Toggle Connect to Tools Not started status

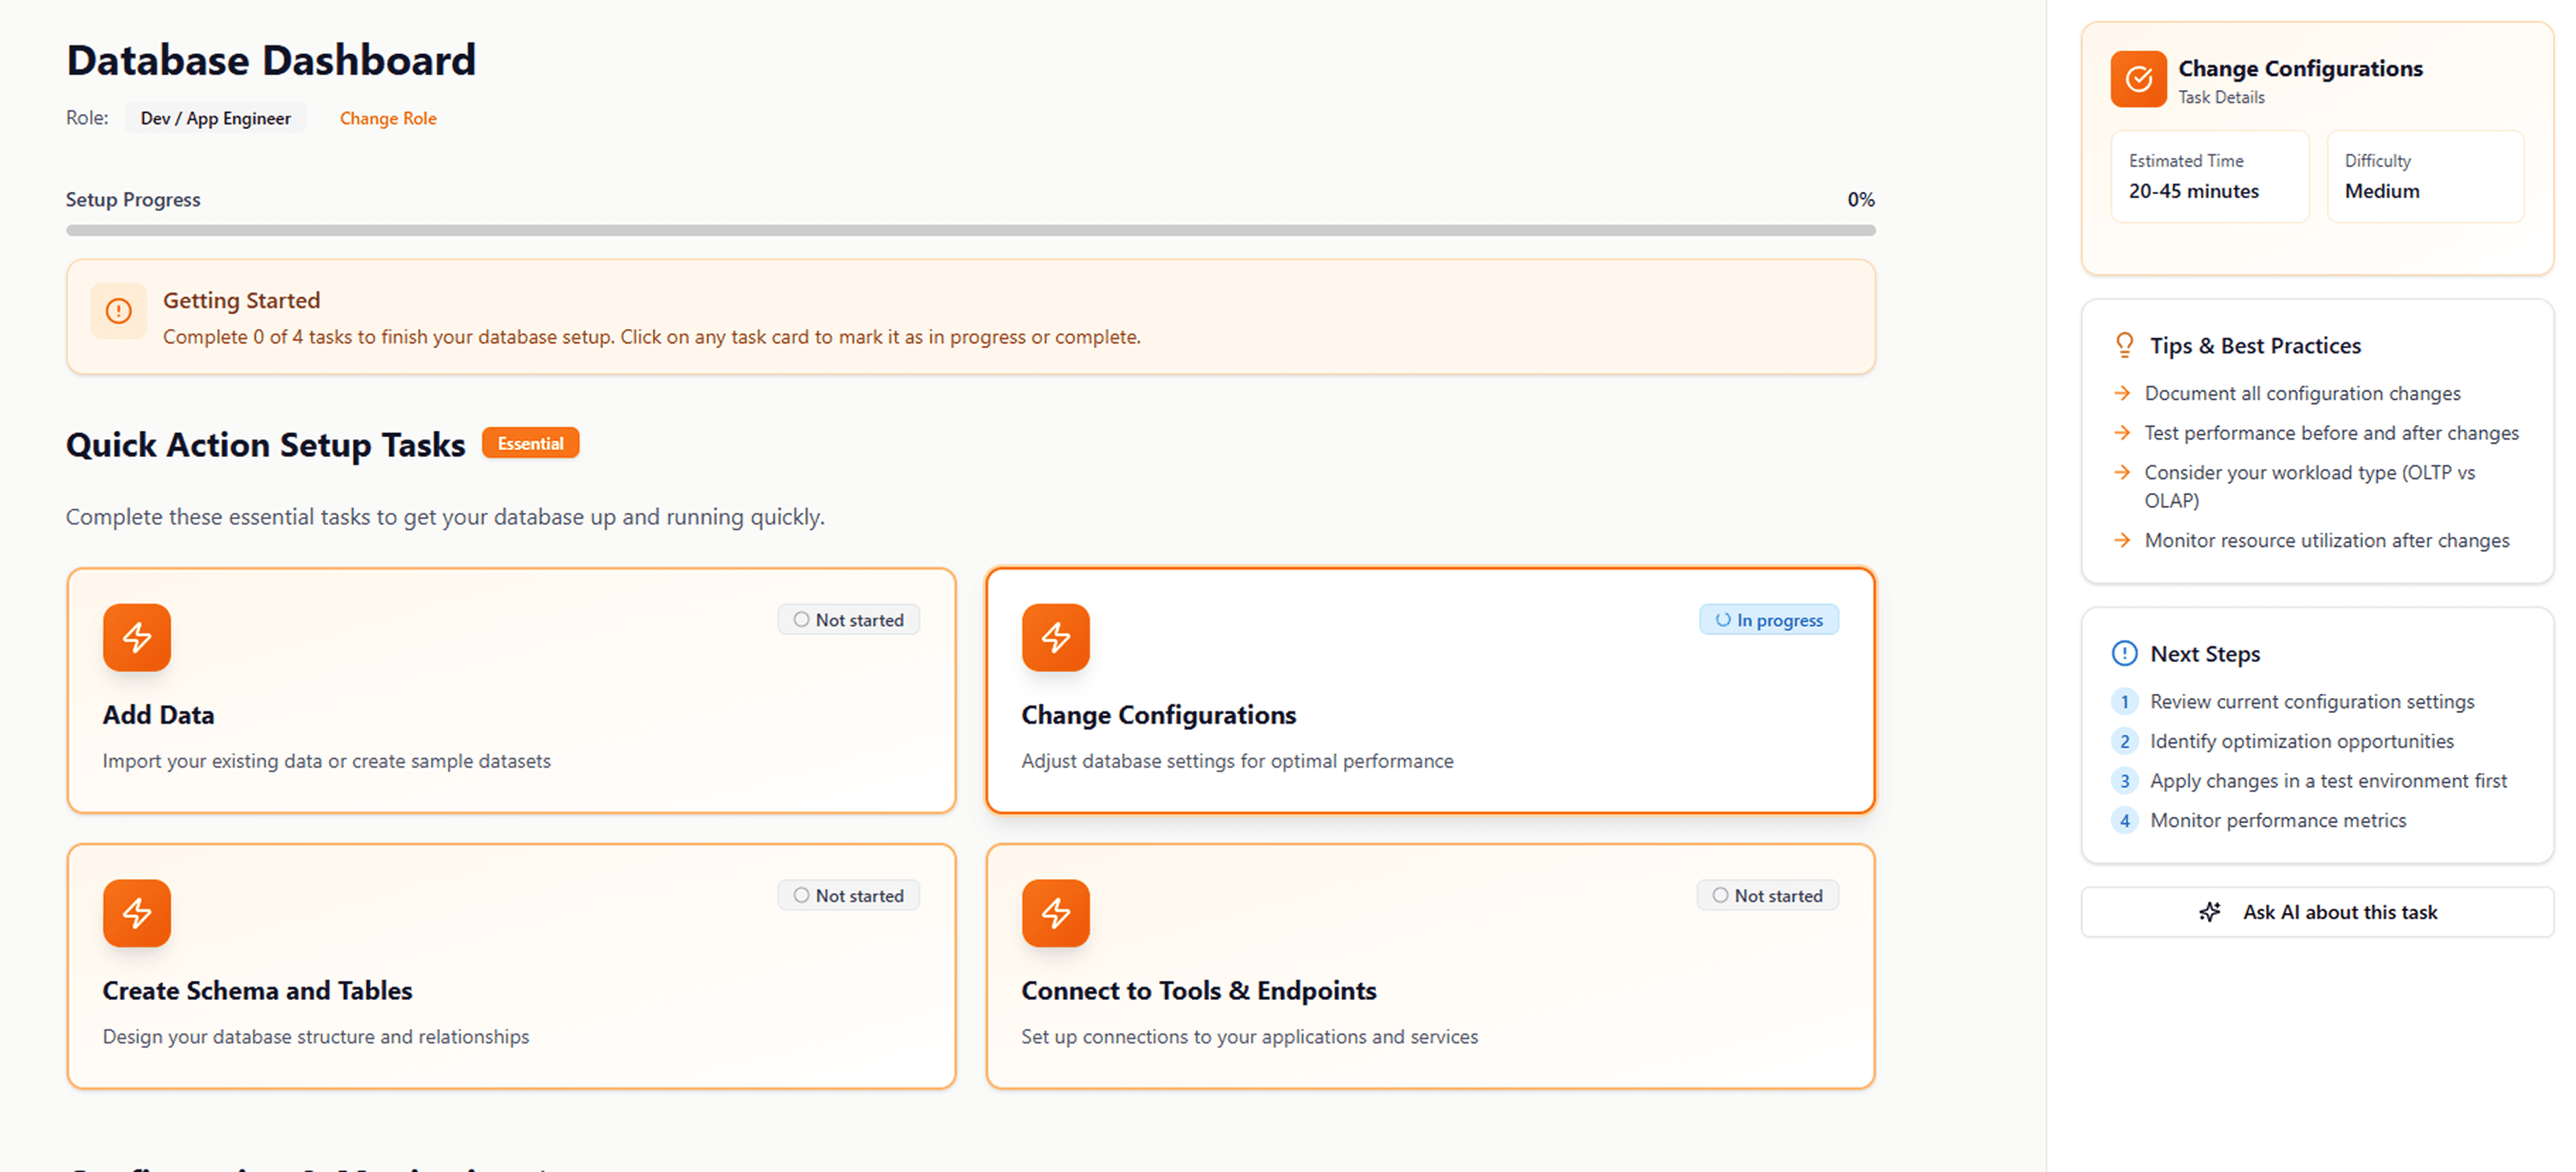click(1767, 895)
